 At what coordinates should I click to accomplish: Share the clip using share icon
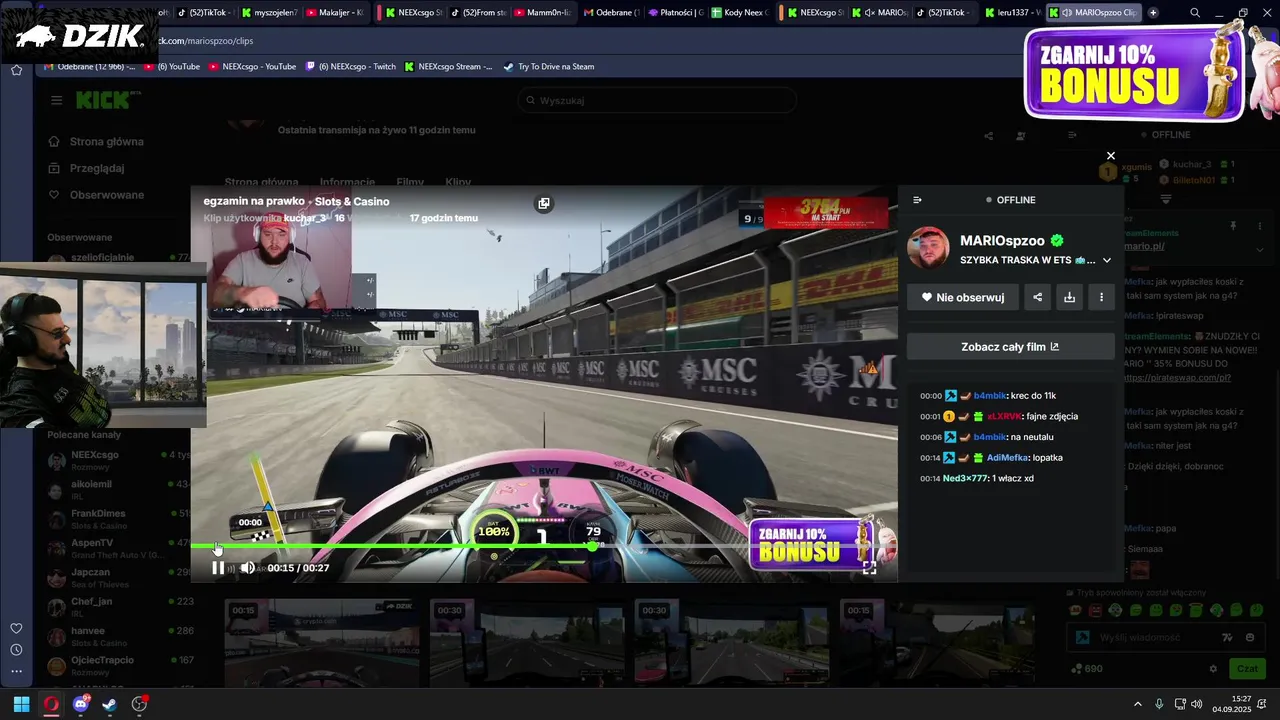(1037, 297)
